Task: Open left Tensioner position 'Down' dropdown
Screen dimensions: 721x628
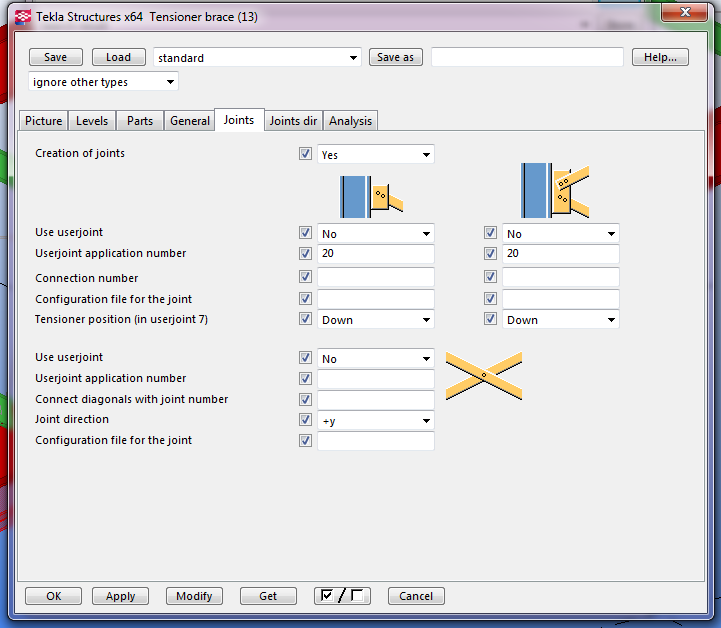Action: (376, 320)
